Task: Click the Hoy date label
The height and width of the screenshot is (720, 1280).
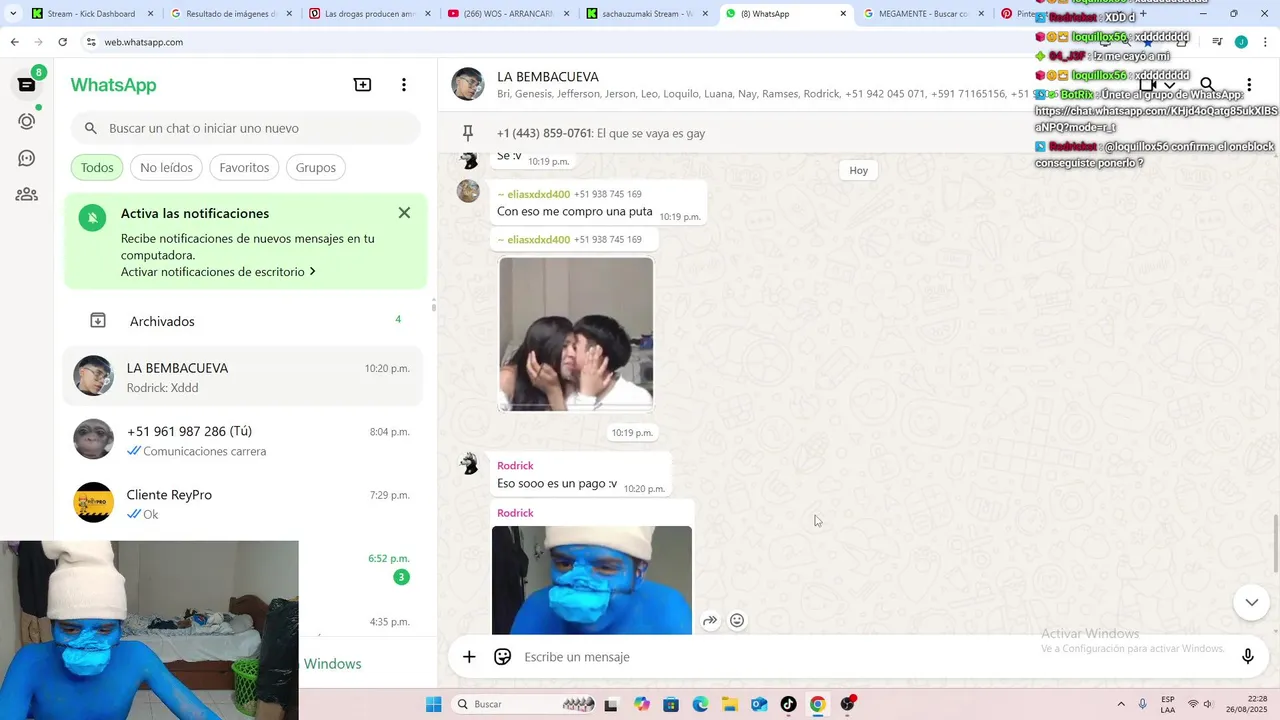Action: coord(859,170)
